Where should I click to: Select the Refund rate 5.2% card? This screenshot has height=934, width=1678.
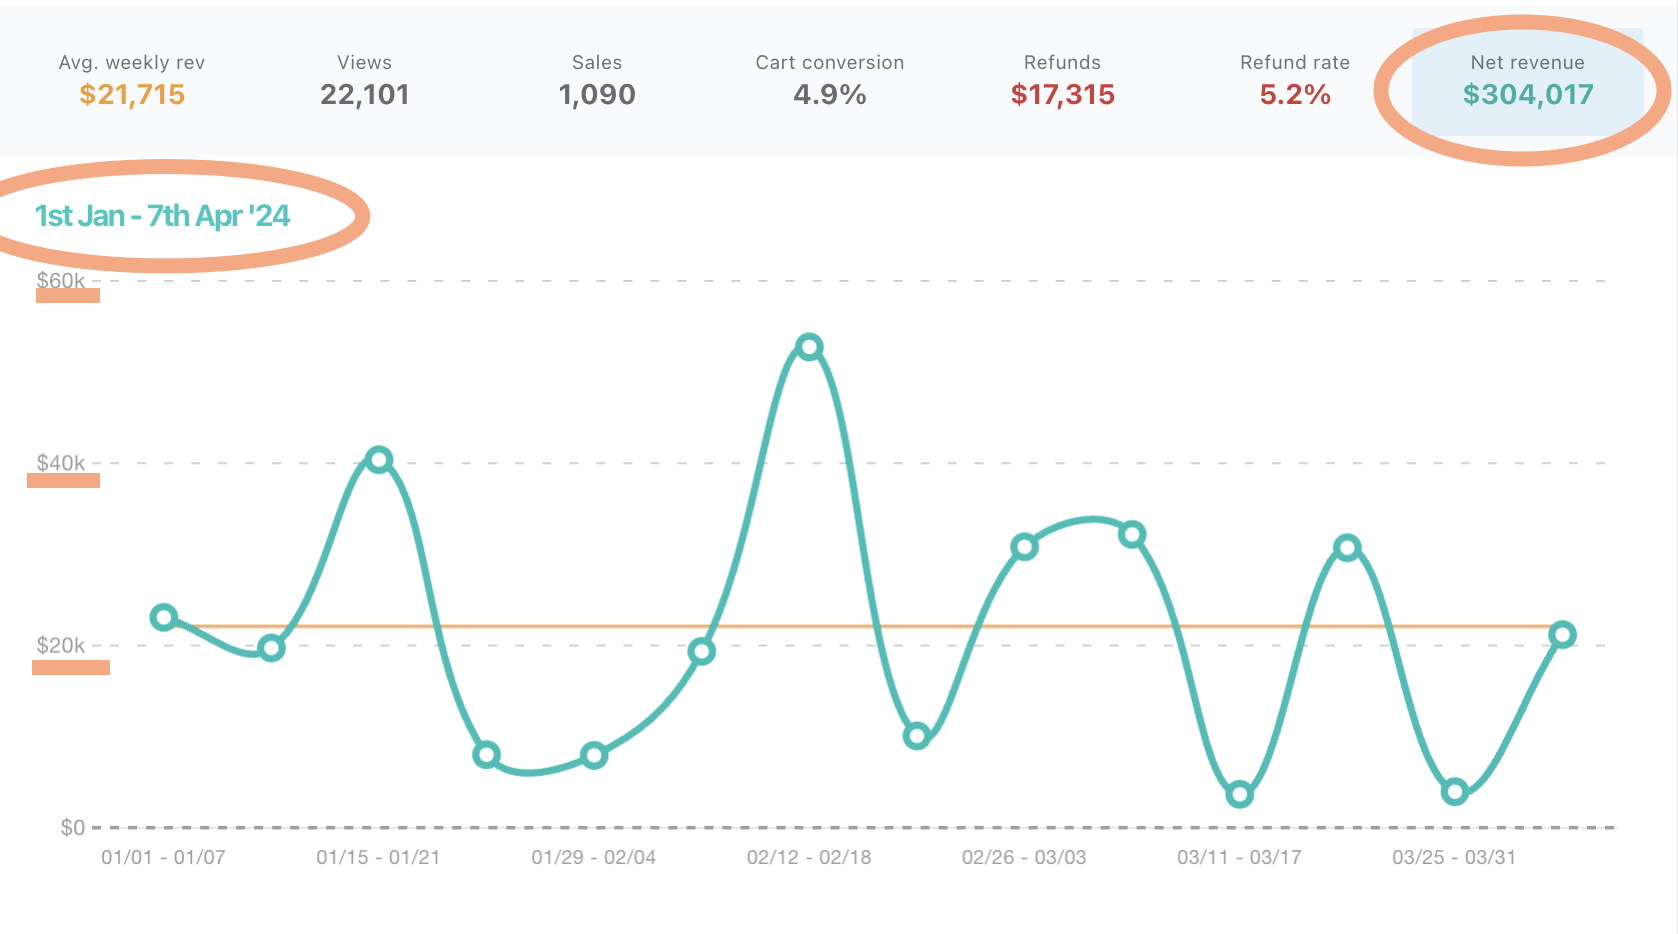[1295, 82]
